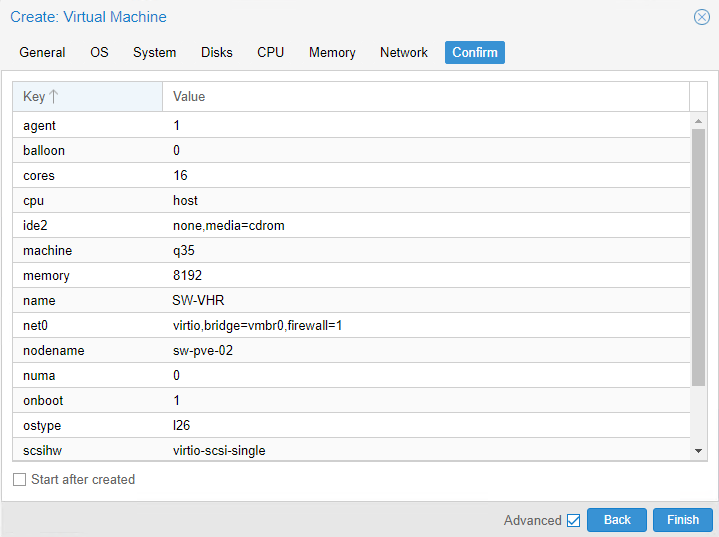Image resolution: width=719 pixels, height=537 pixels.
Task: Click the memory value 8192
Action: click(x=188, y=275)
